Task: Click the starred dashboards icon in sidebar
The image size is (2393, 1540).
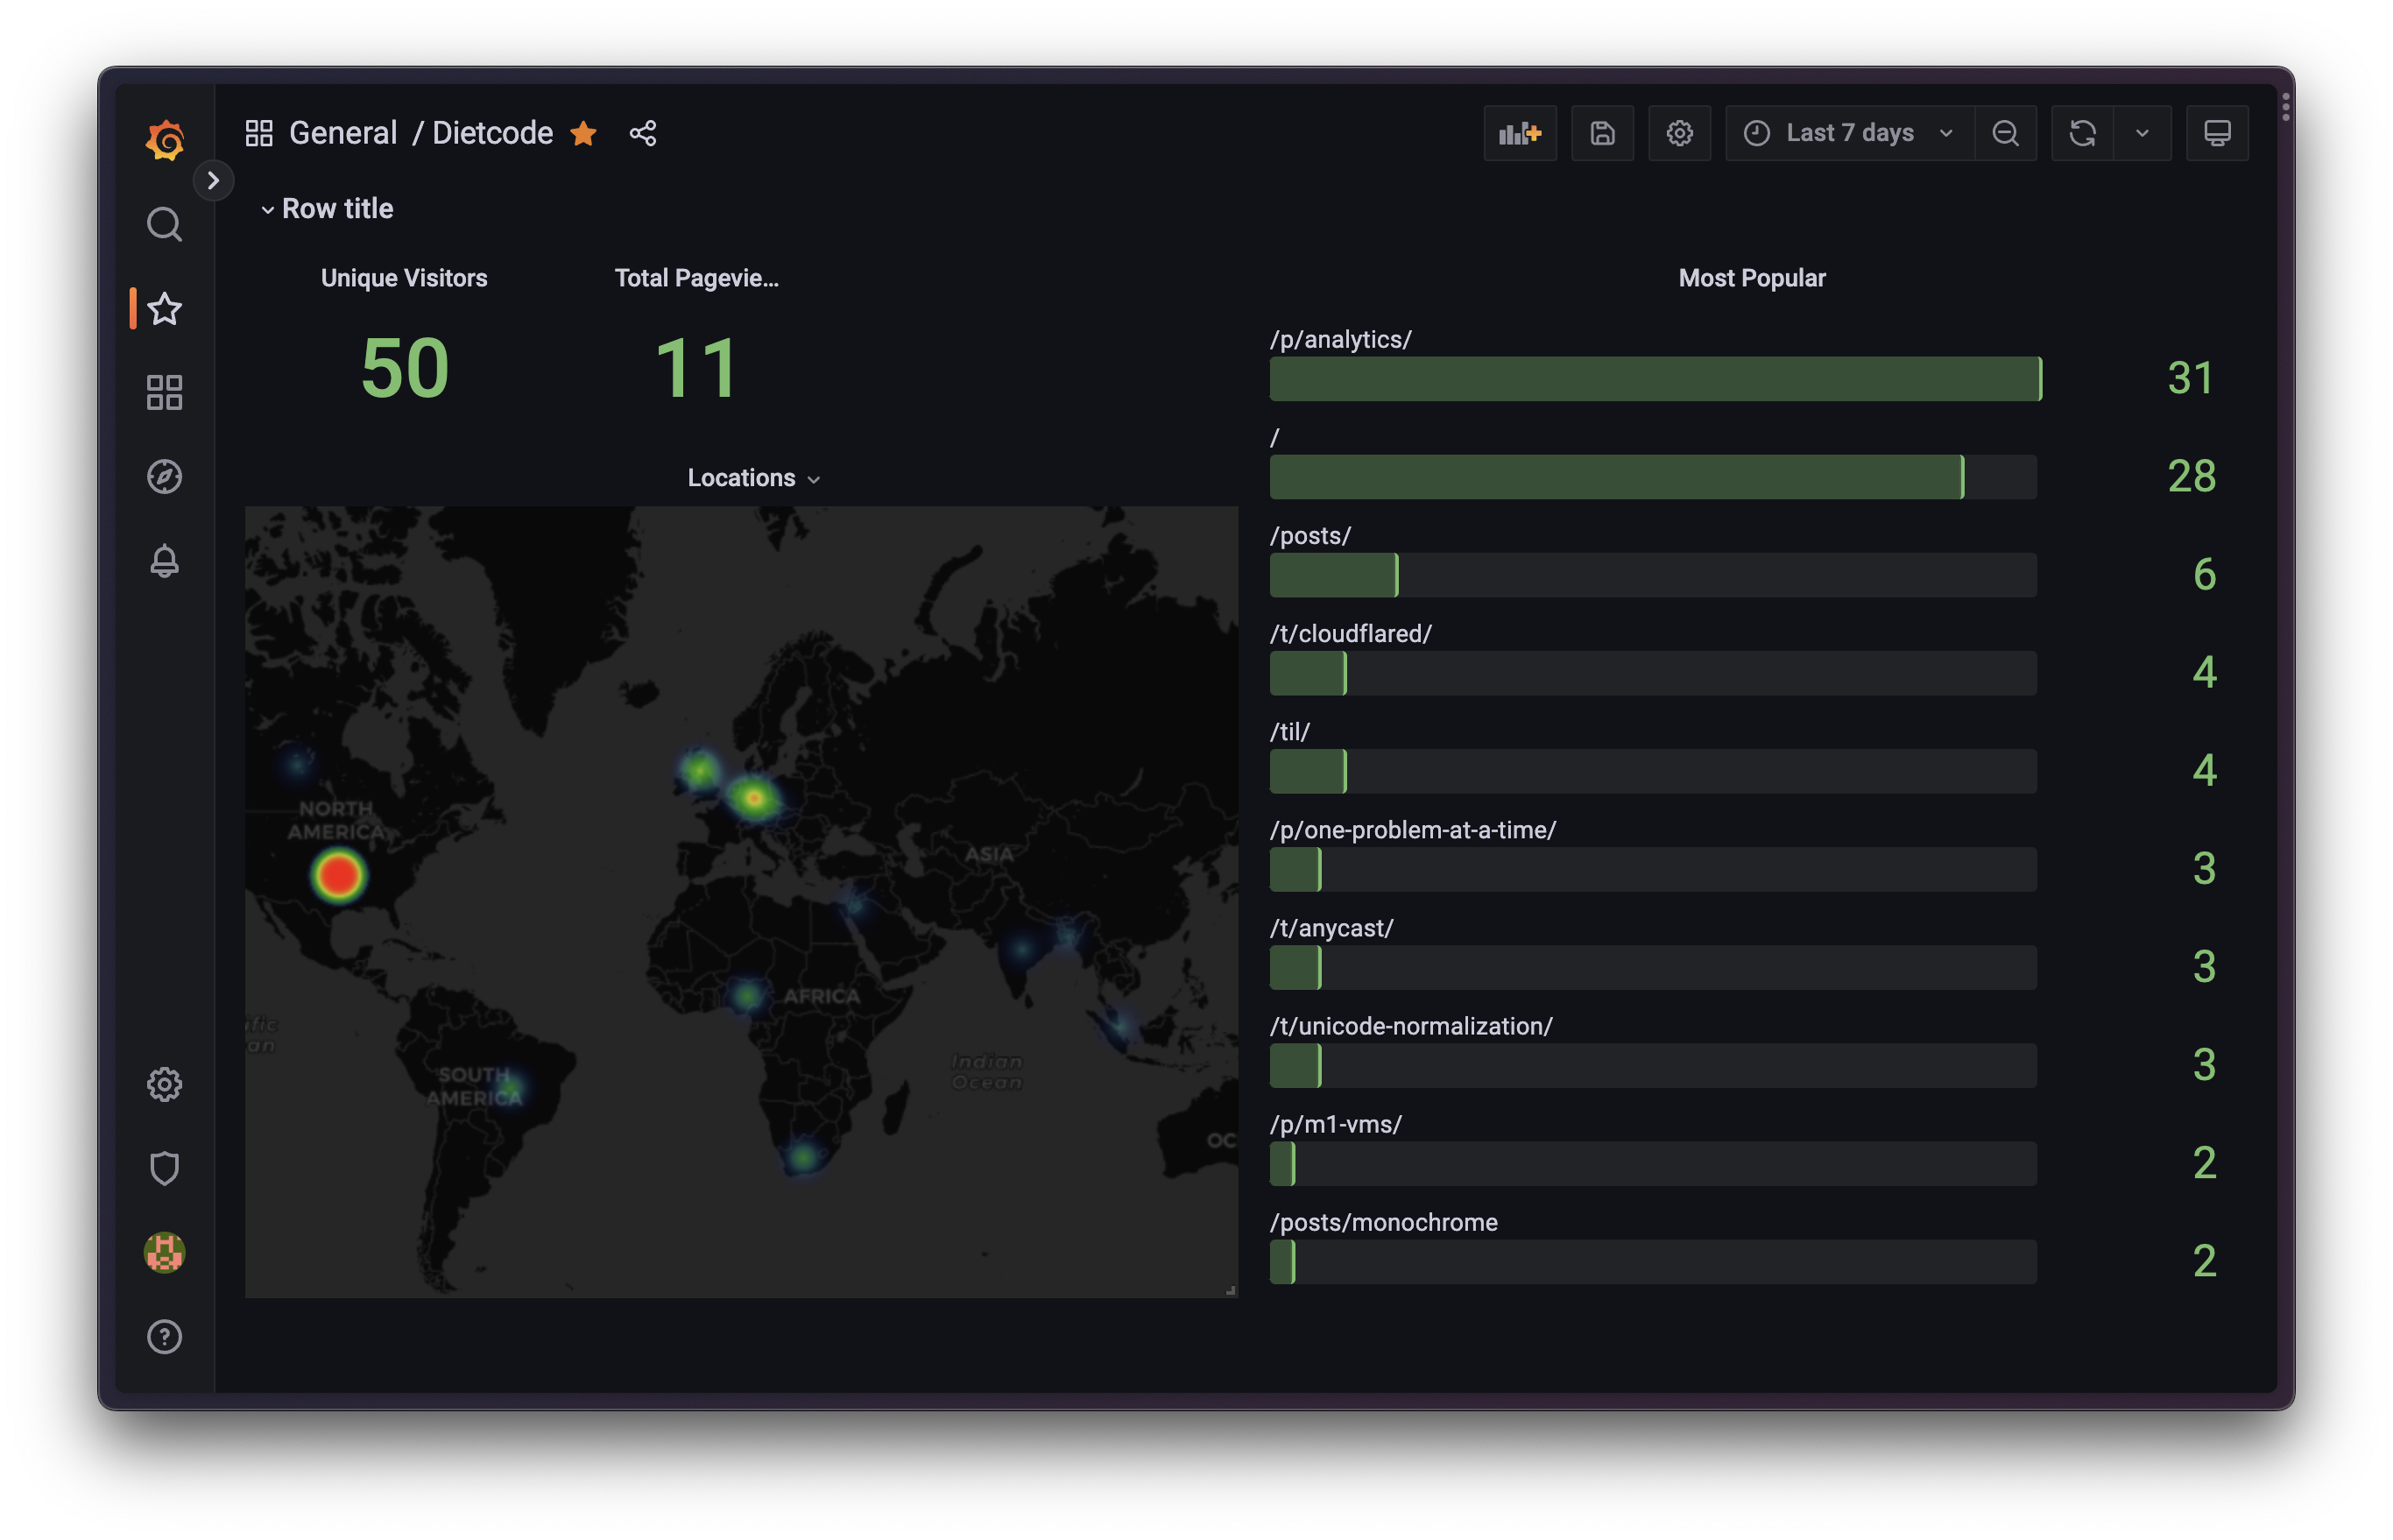Action: tap(164, 308)
